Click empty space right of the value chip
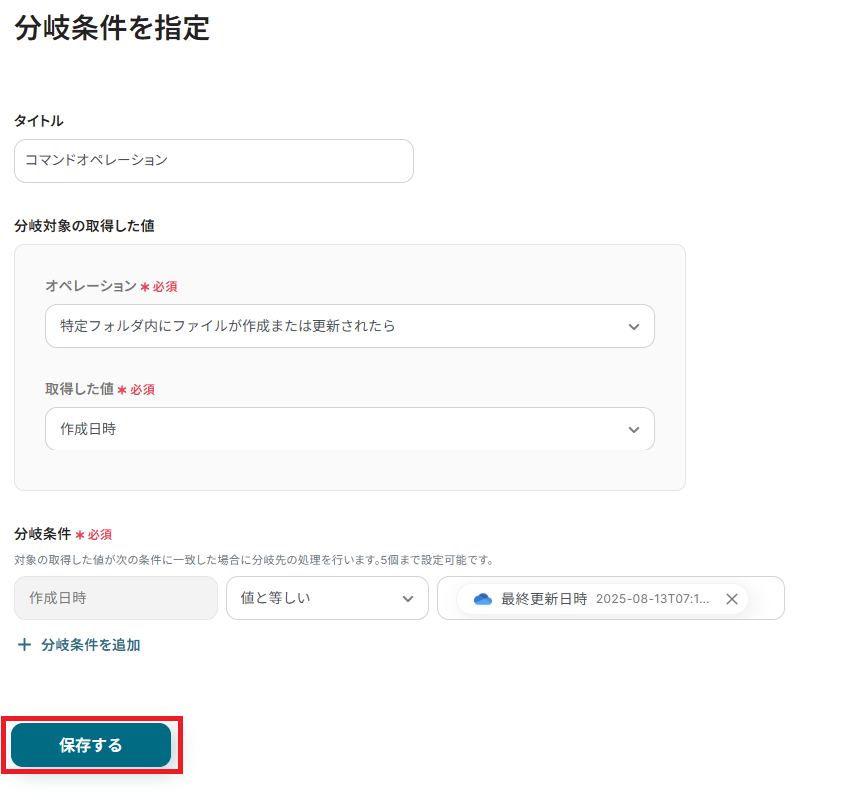This screenshot has width=847, height=793. pyautogui.click(x=766, y=599)
